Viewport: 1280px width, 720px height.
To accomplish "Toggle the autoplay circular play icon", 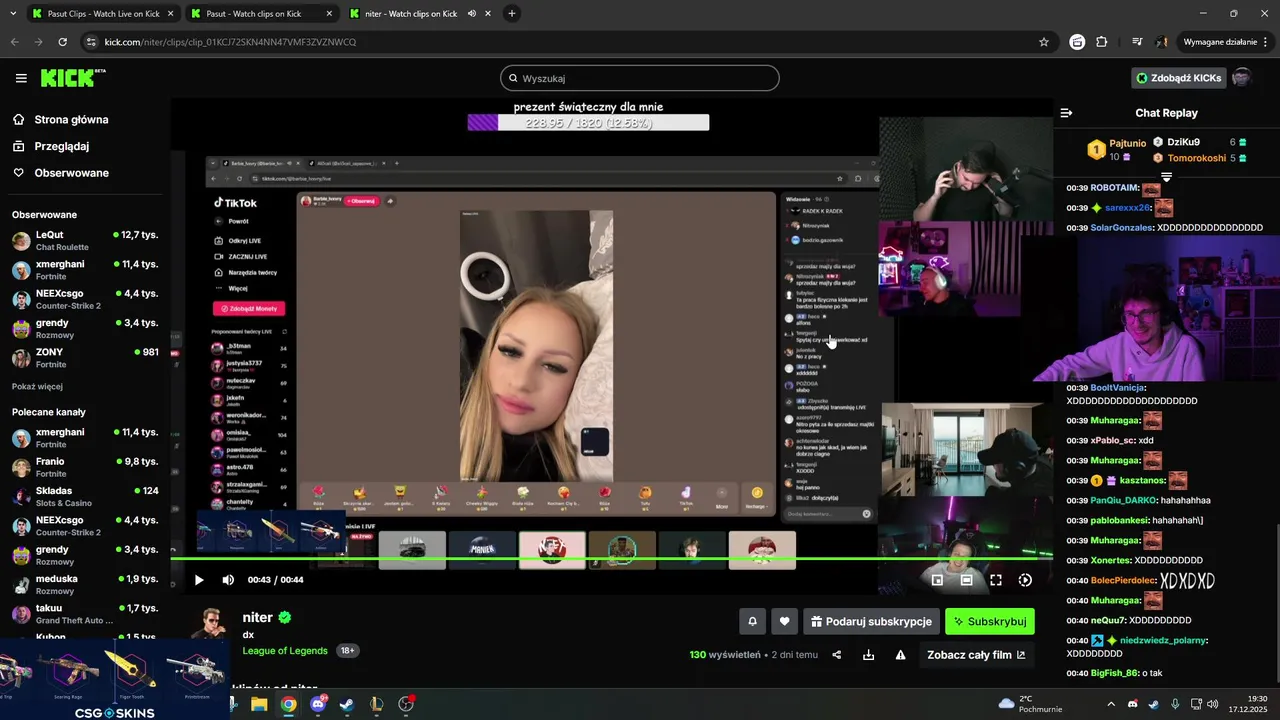I will pos(1025,580).
